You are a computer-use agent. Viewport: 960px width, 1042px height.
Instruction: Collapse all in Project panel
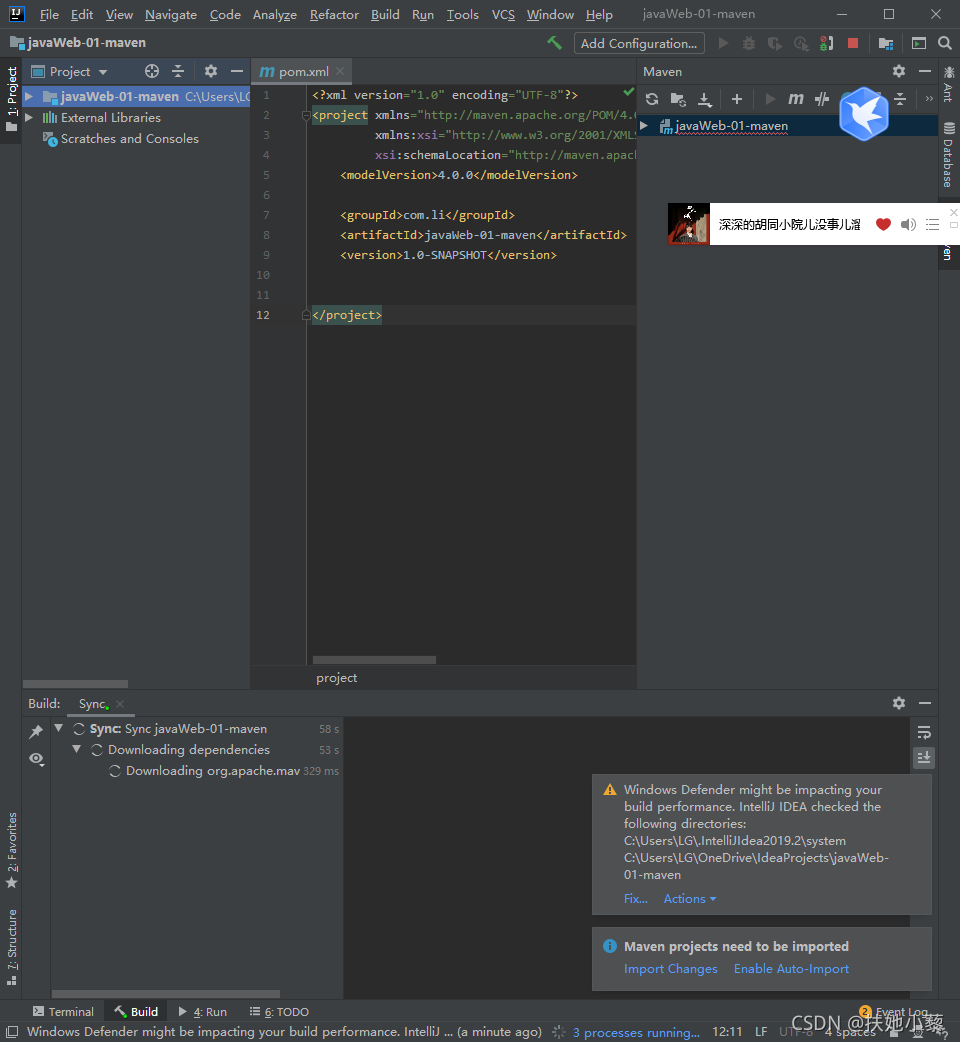coord(177,71)
